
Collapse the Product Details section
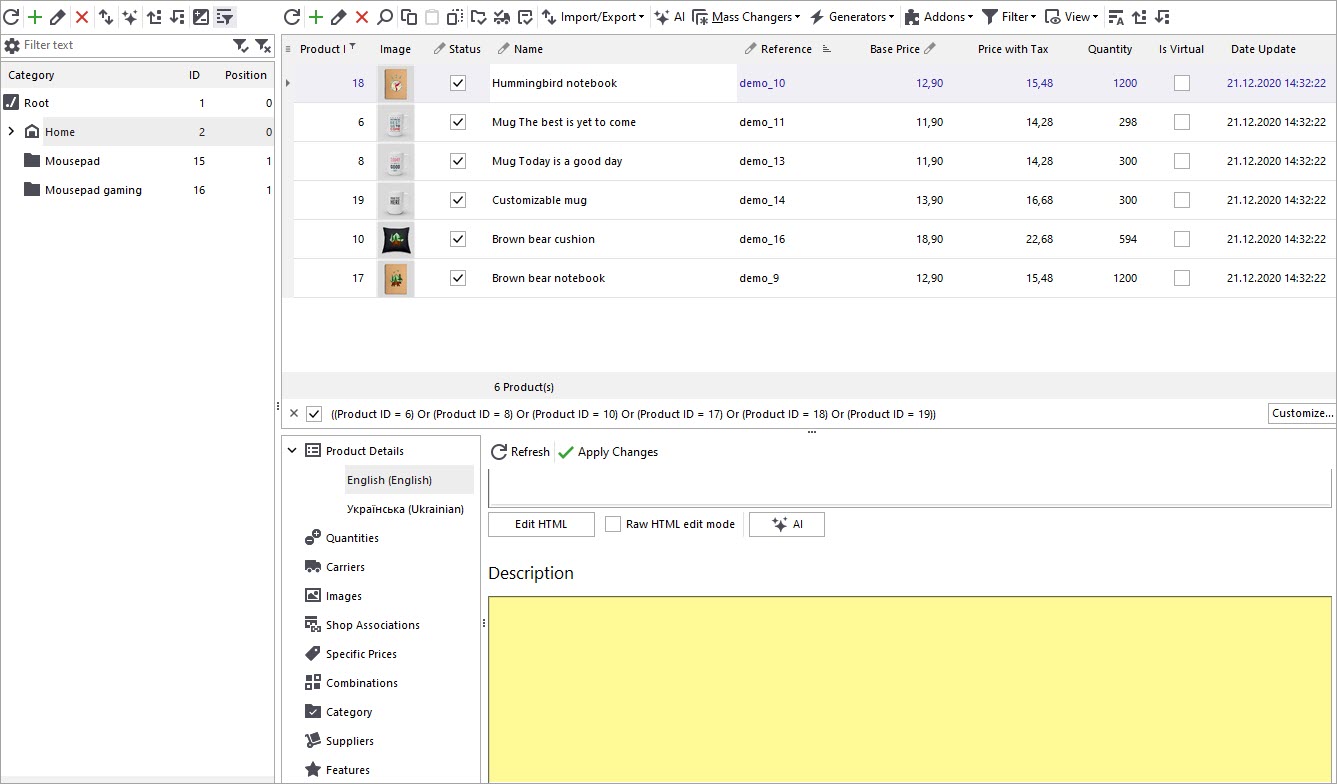pyautogui.click(x=292, y=451)
